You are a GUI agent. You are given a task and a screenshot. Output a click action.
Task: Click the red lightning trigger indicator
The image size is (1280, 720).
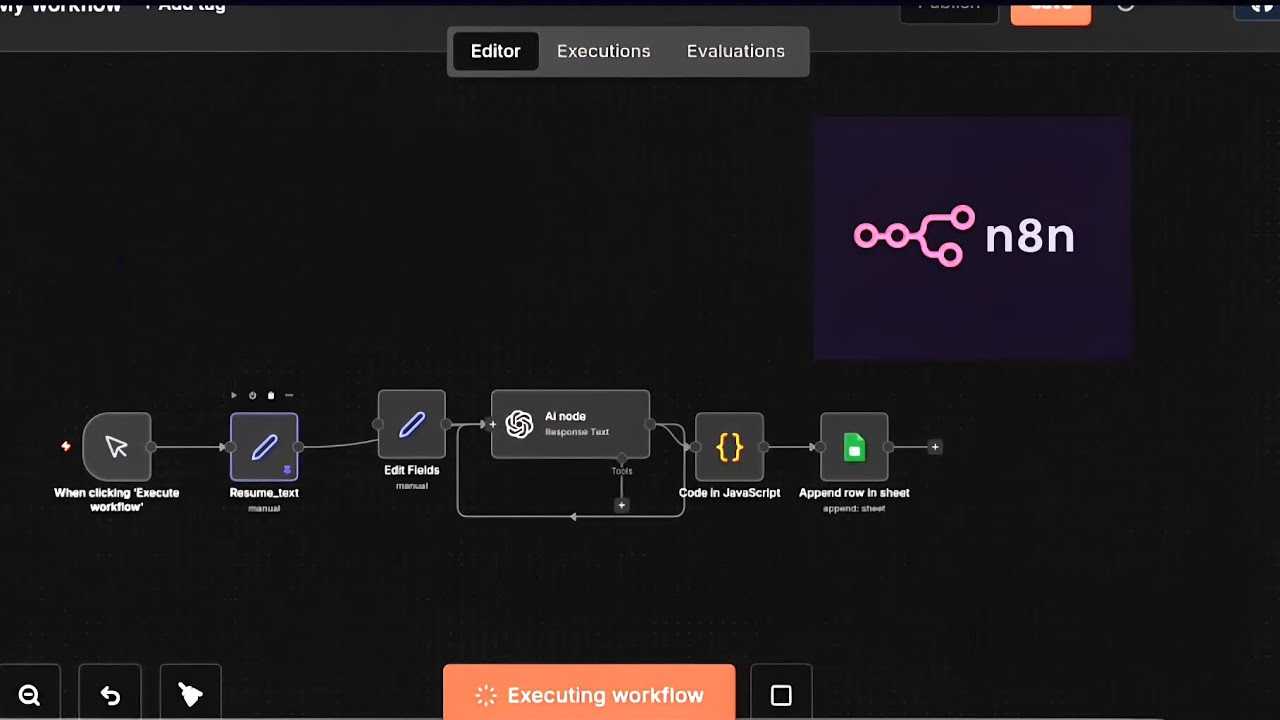tap(66, 446)
